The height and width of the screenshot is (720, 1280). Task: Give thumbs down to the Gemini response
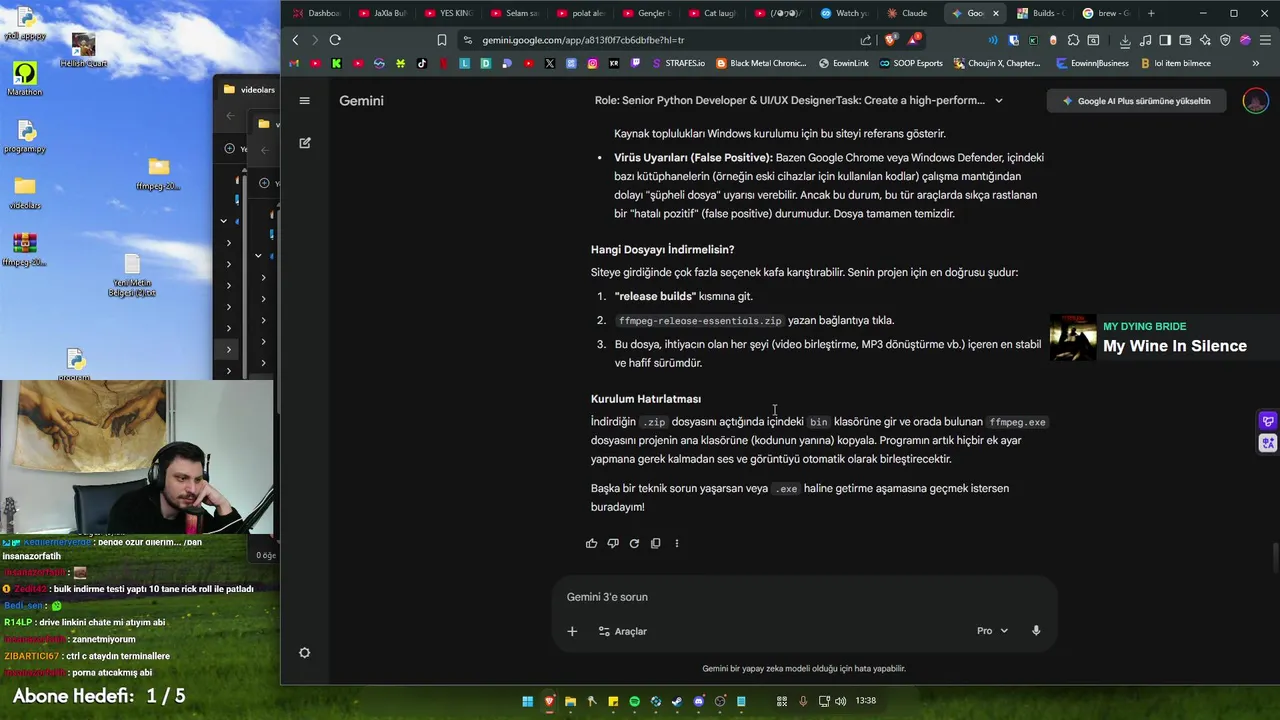tap(613, 543)
